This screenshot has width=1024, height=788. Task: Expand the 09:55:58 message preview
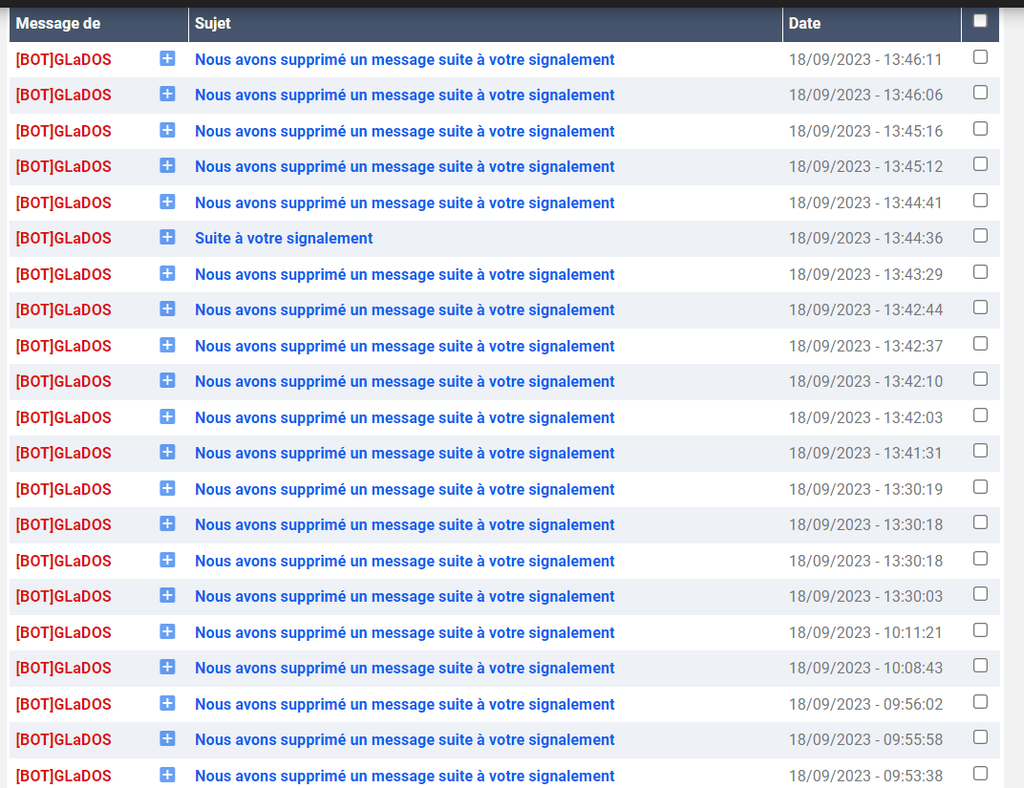(167, 738)
